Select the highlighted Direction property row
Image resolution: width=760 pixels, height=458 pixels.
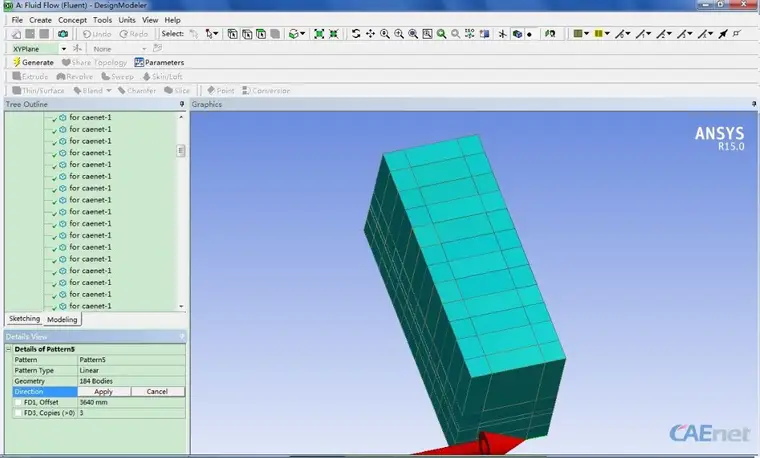point(45,392)
